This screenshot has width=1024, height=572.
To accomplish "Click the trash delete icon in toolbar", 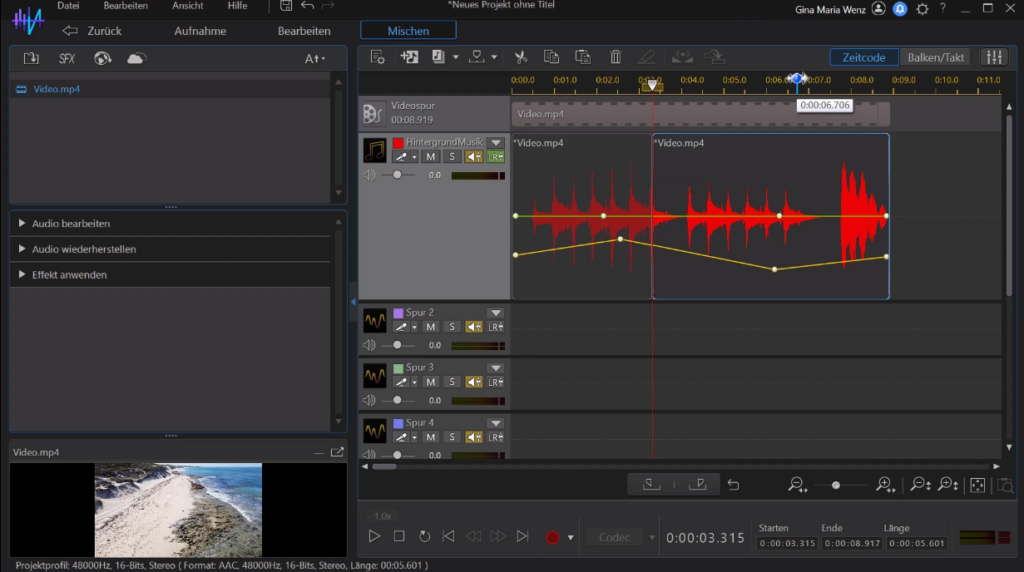I will click(615, 57).
